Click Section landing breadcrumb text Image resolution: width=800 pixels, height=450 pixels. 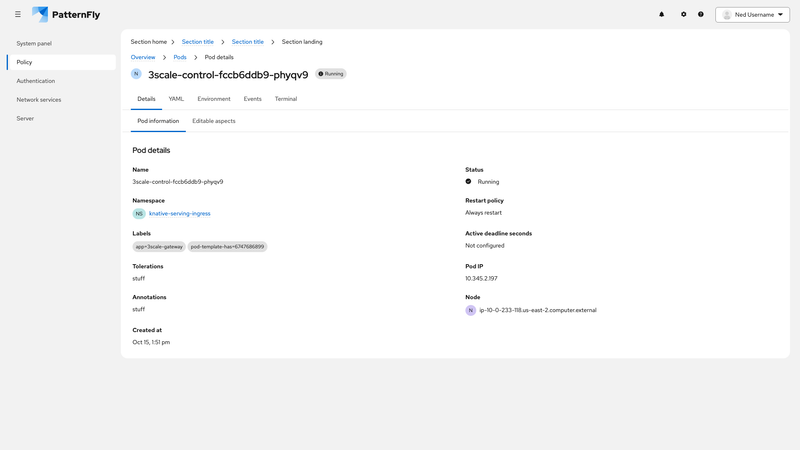tap(302, 42)
